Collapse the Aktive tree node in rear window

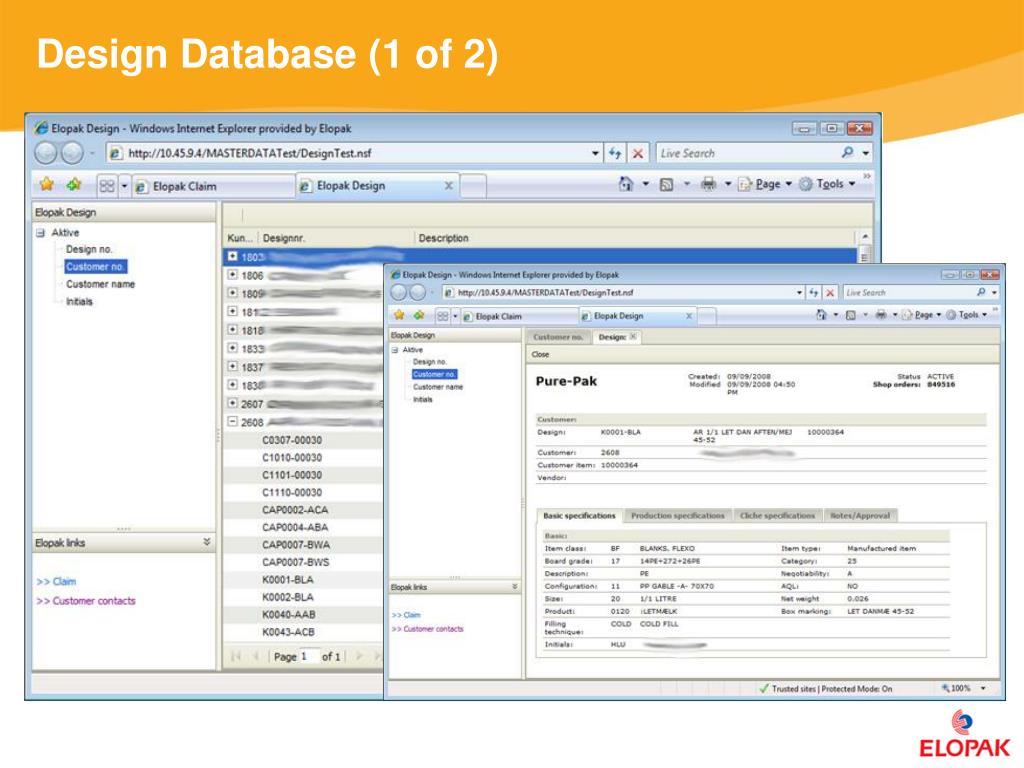(40, 232)
